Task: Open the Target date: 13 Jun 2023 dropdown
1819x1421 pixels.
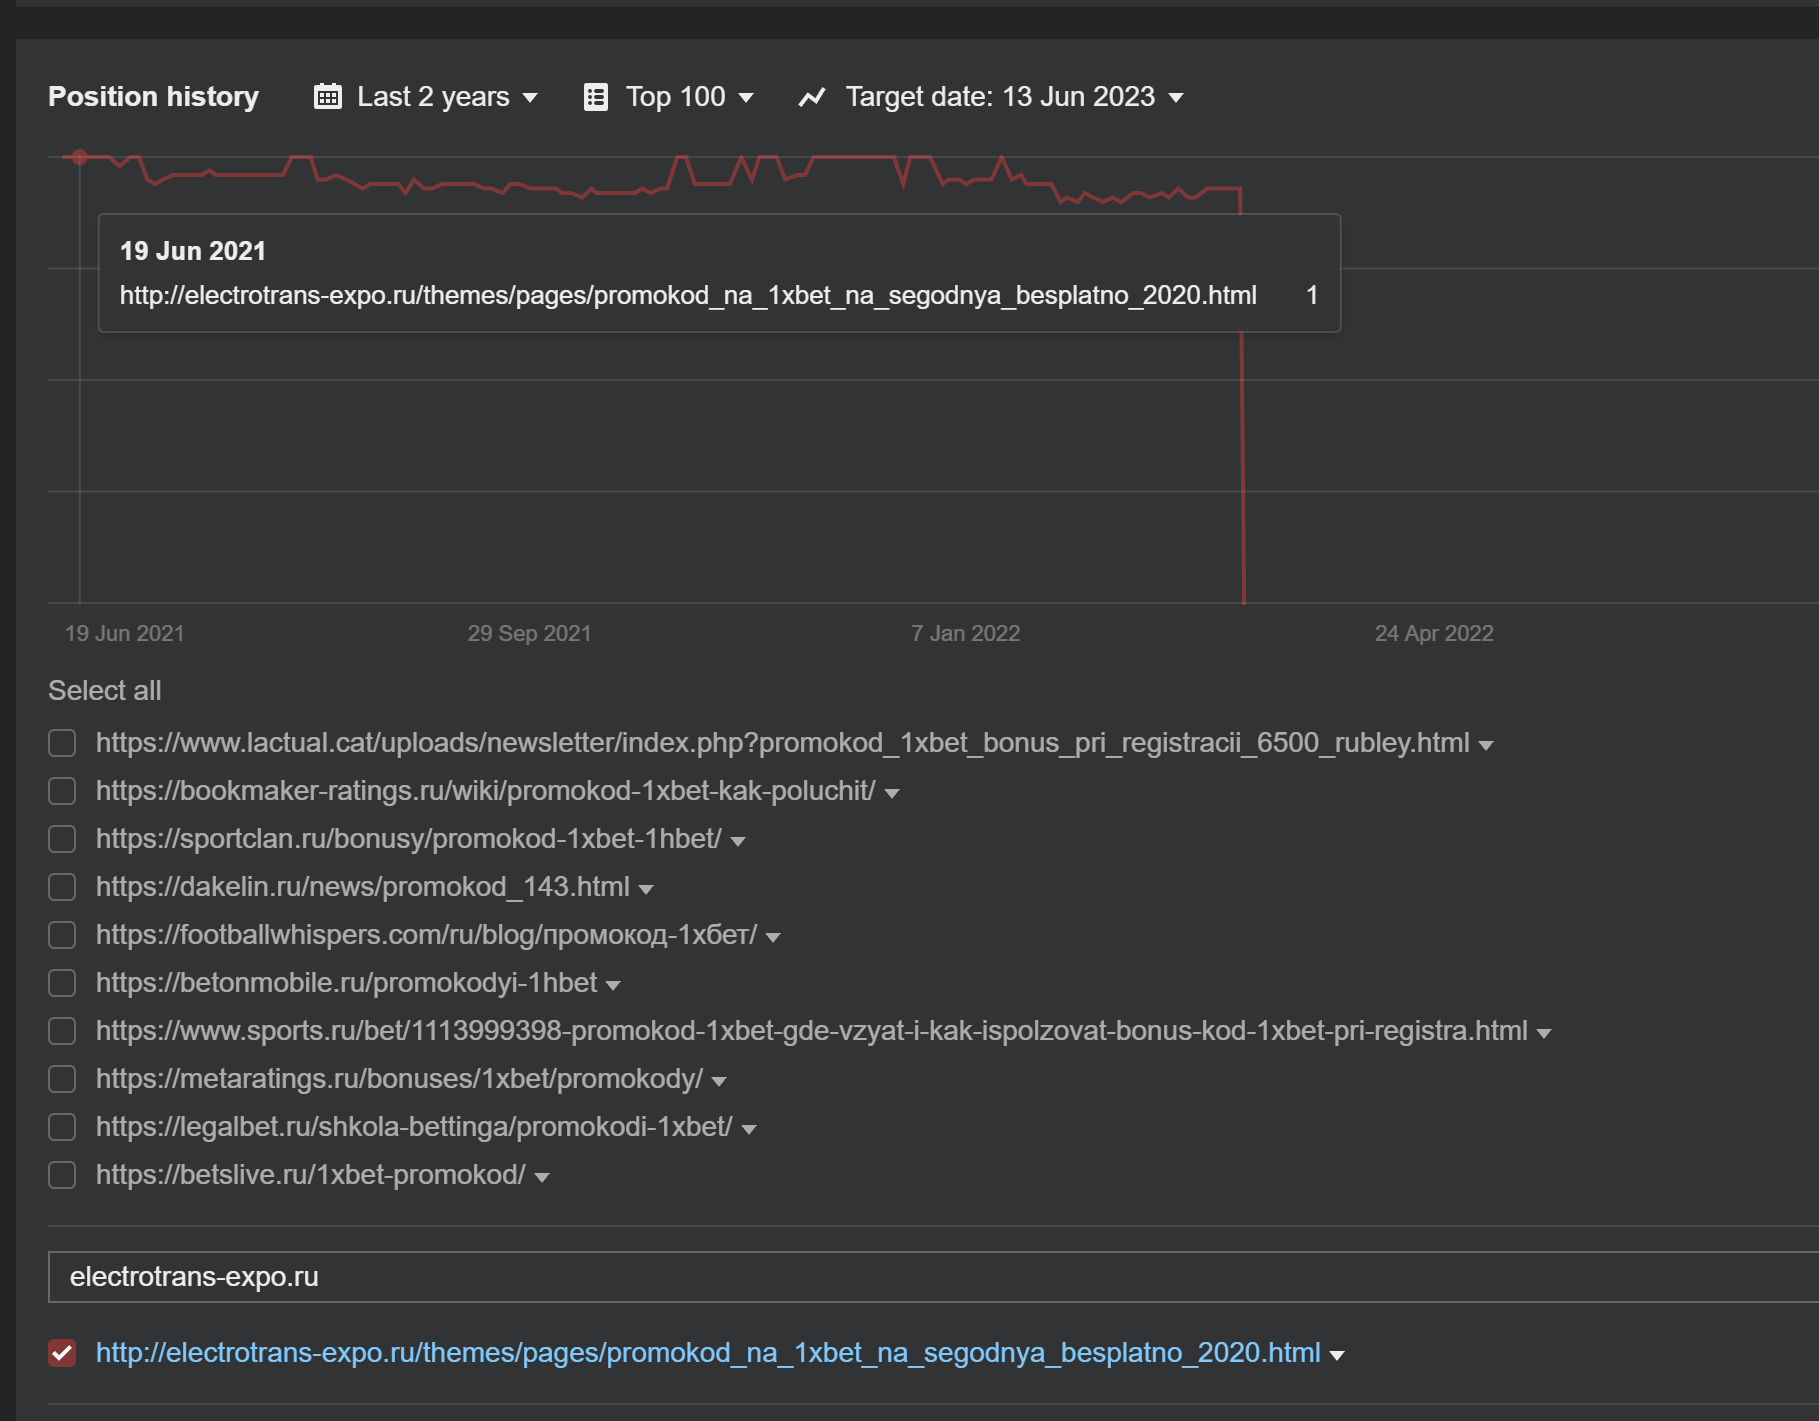Action: click(x=1013, y=97)
